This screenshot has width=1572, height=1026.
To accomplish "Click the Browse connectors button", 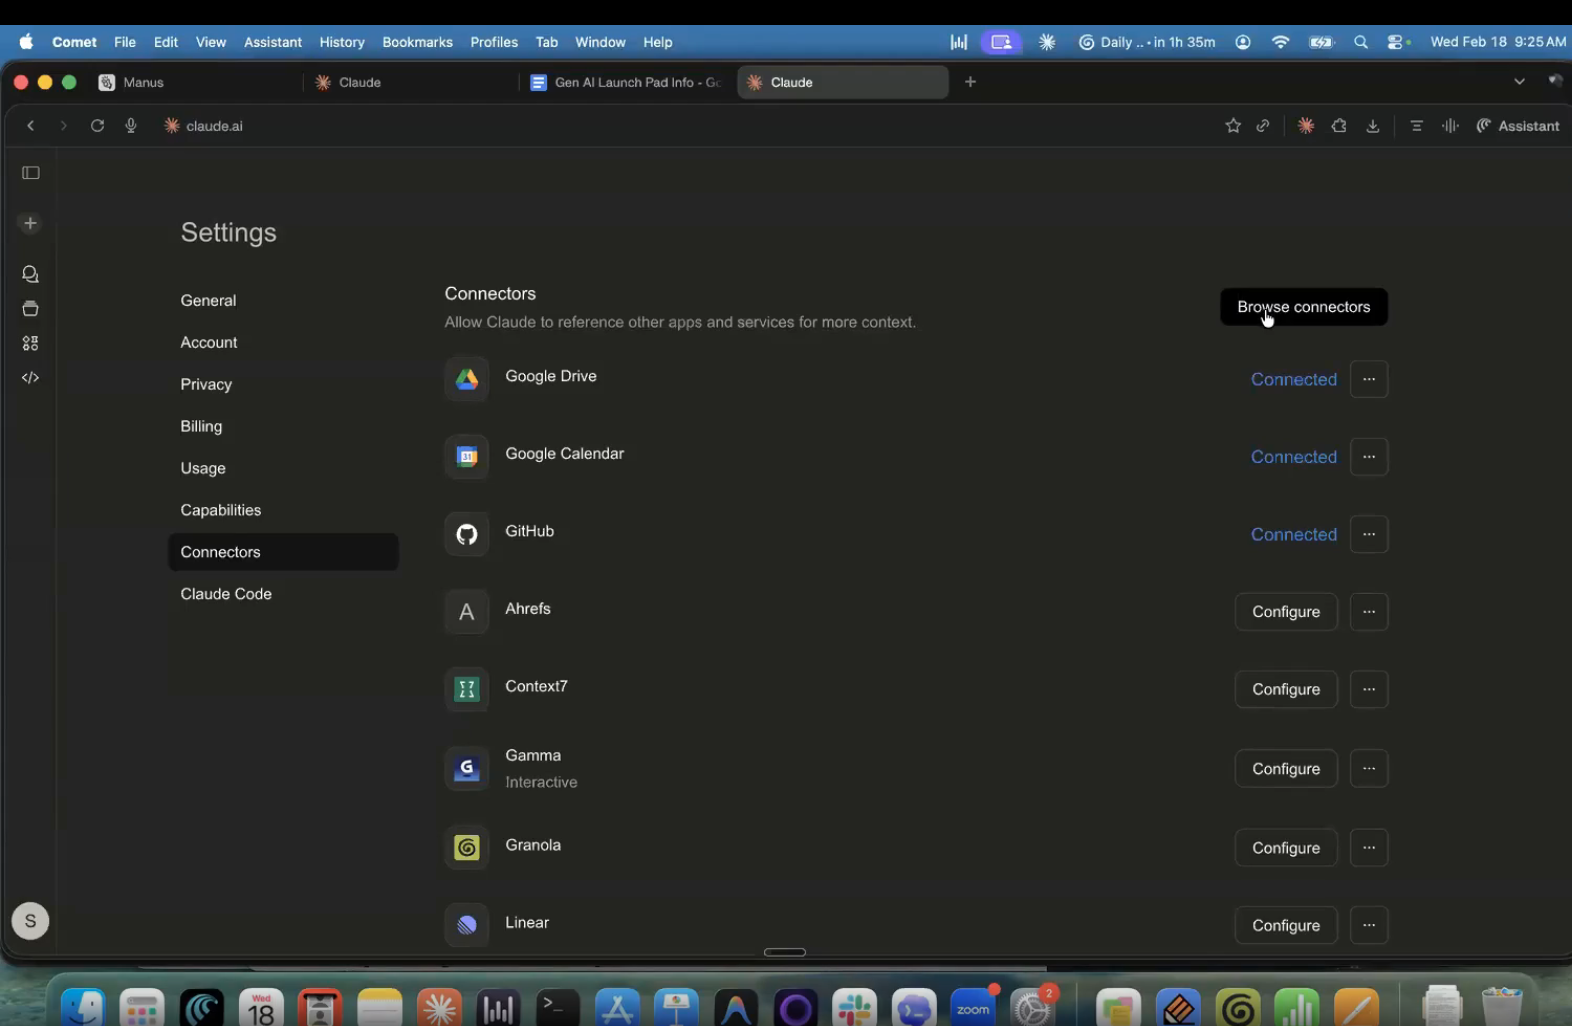I will pos(1303,307).
